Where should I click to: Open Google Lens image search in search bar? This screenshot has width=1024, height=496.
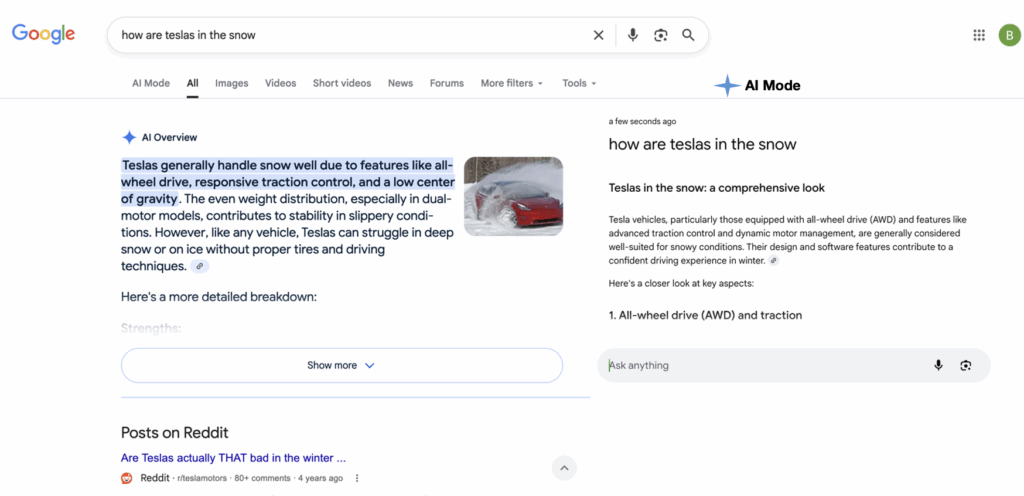pos(660,35)
